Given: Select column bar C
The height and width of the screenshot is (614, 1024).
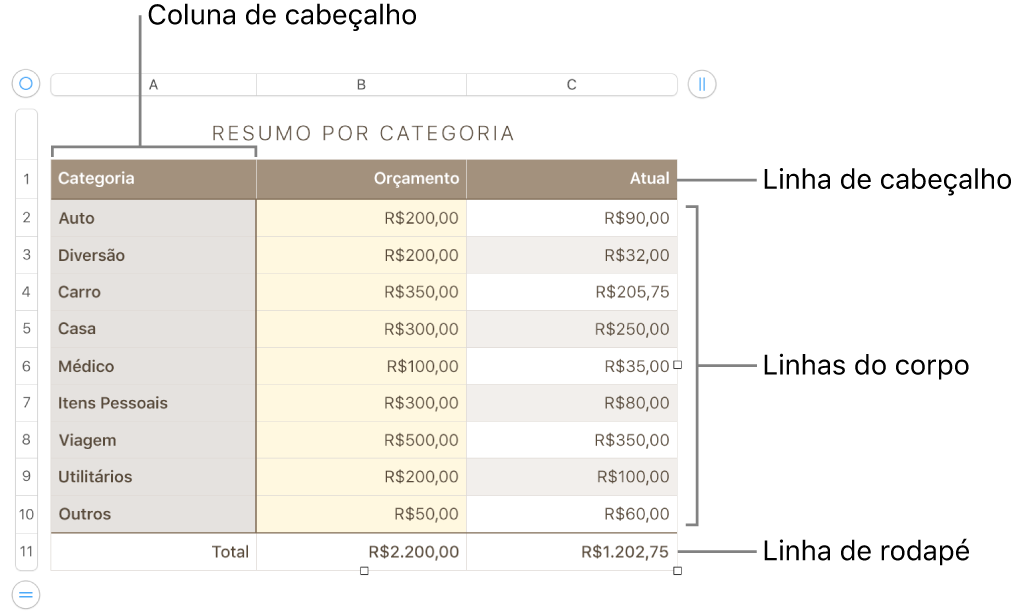Looking at the screenshot, I should (571, 84).
